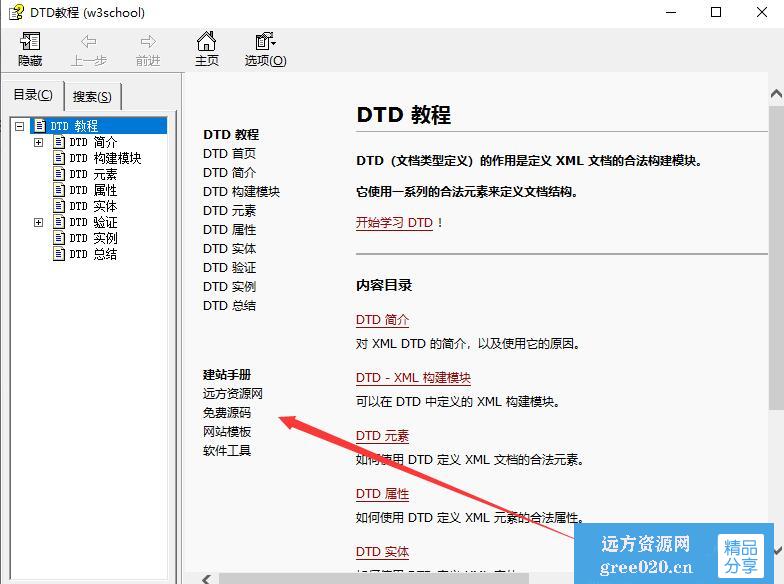Open the 开始学习 DTD link
Screen dimensions: 784x584
click(394, 223)
